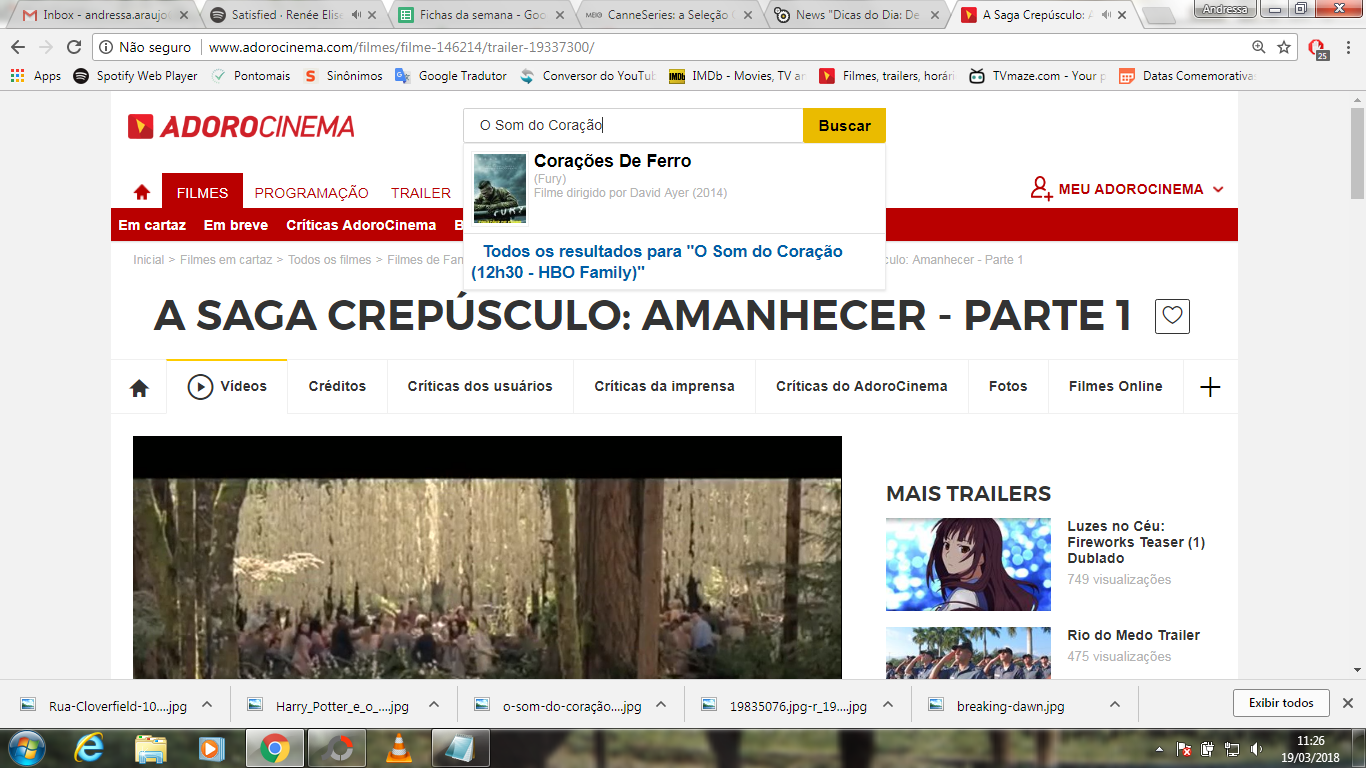Select the Críticas do AdoroCinema tab
The height and width of the screenshot is (768, 1366).
tap(861, 386)
